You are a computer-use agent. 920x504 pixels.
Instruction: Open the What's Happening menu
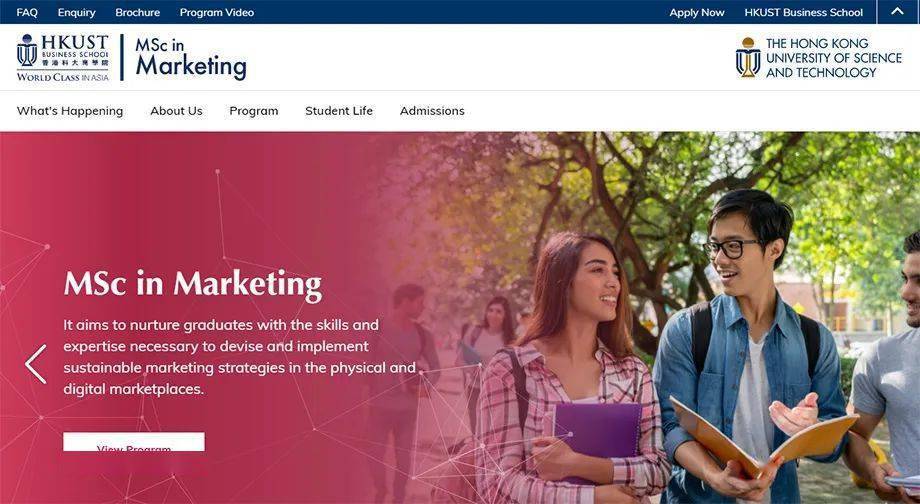click(70, 111)
